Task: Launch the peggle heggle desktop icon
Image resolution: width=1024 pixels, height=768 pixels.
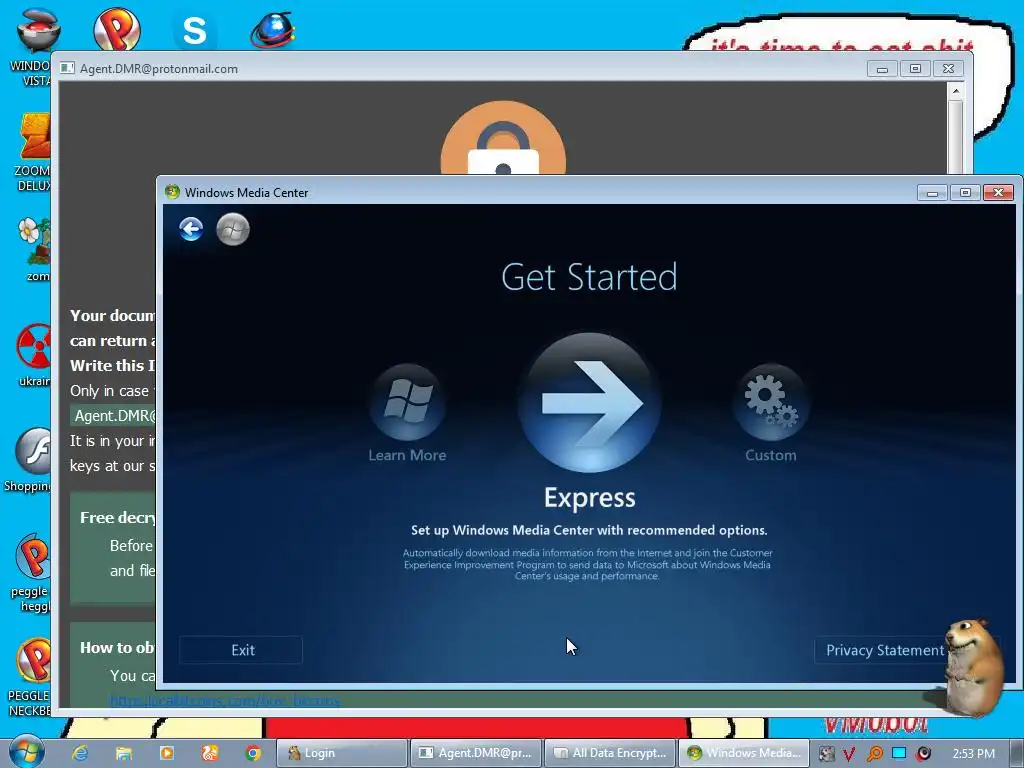Action: 31,573
